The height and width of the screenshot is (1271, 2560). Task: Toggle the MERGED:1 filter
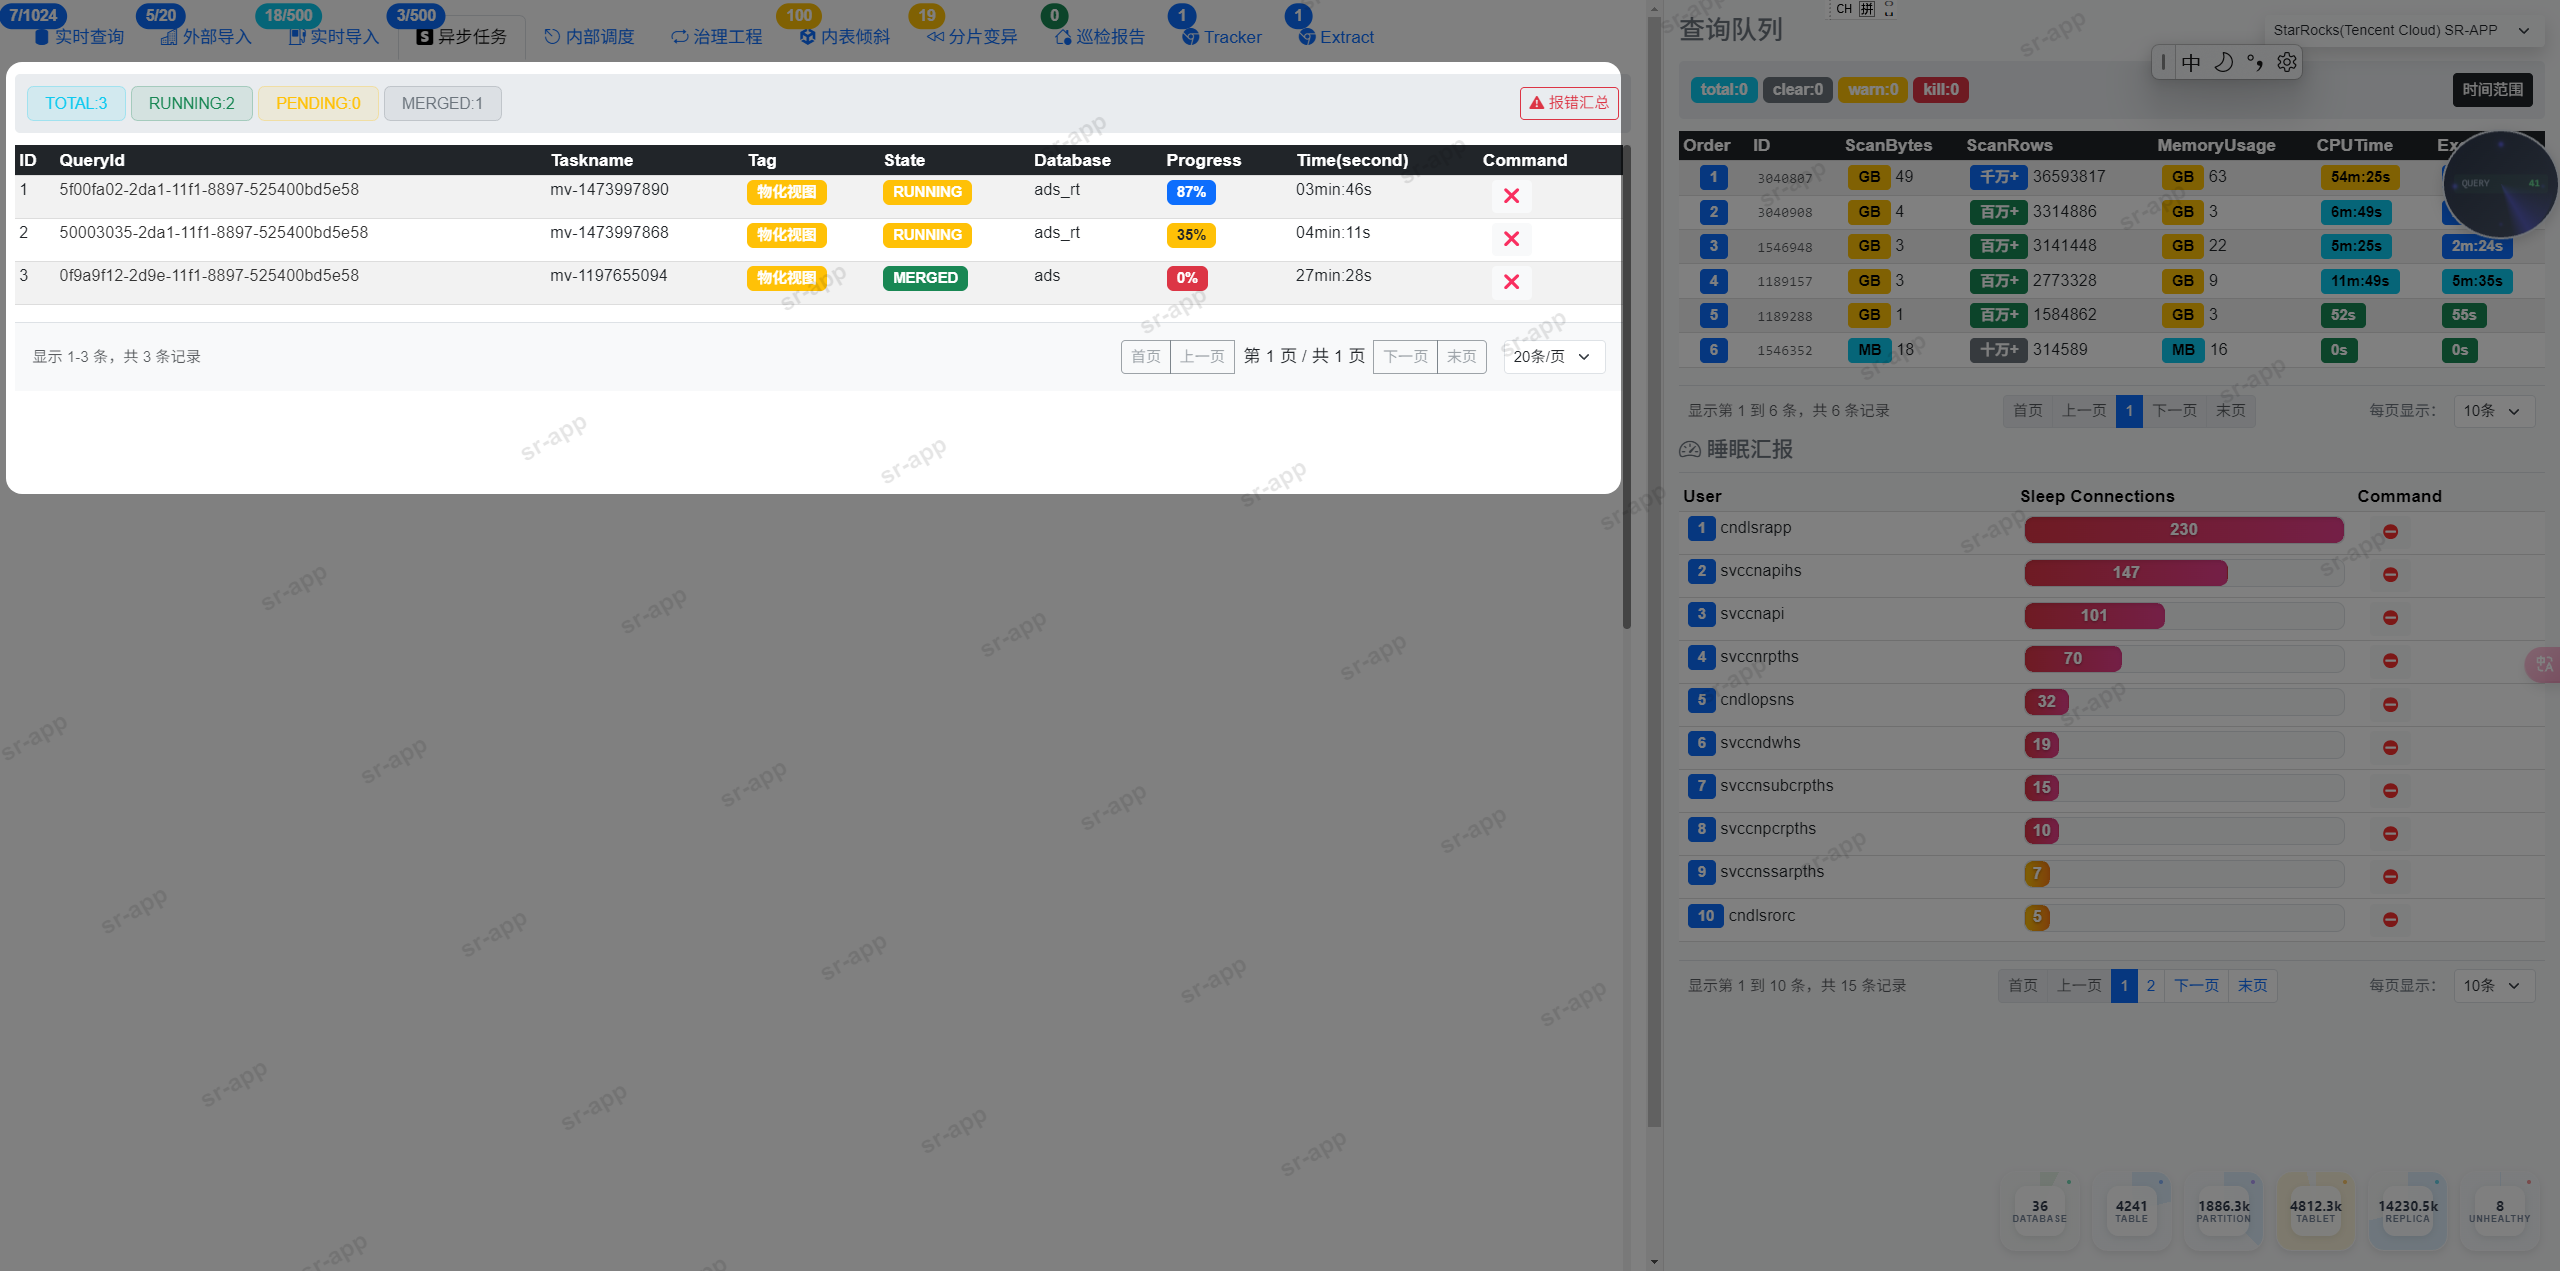(x=442, y=104)
